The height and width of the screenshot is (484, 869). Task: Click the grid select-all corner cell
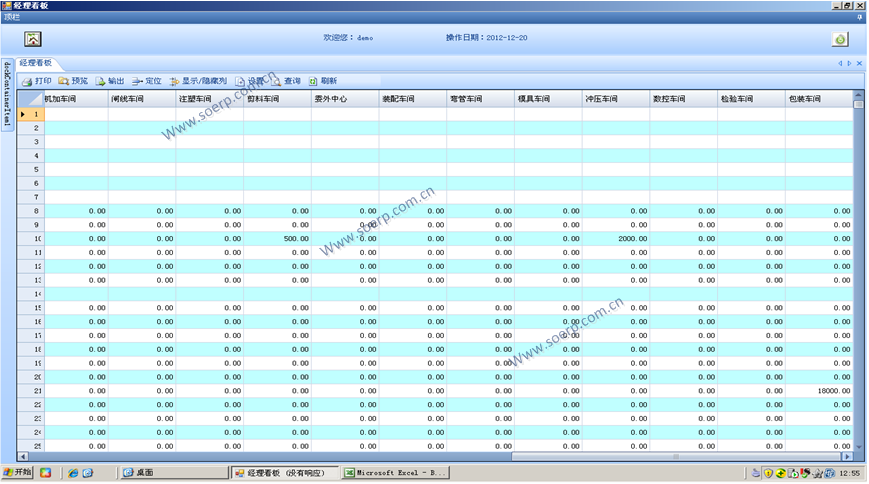coord(30,99)
